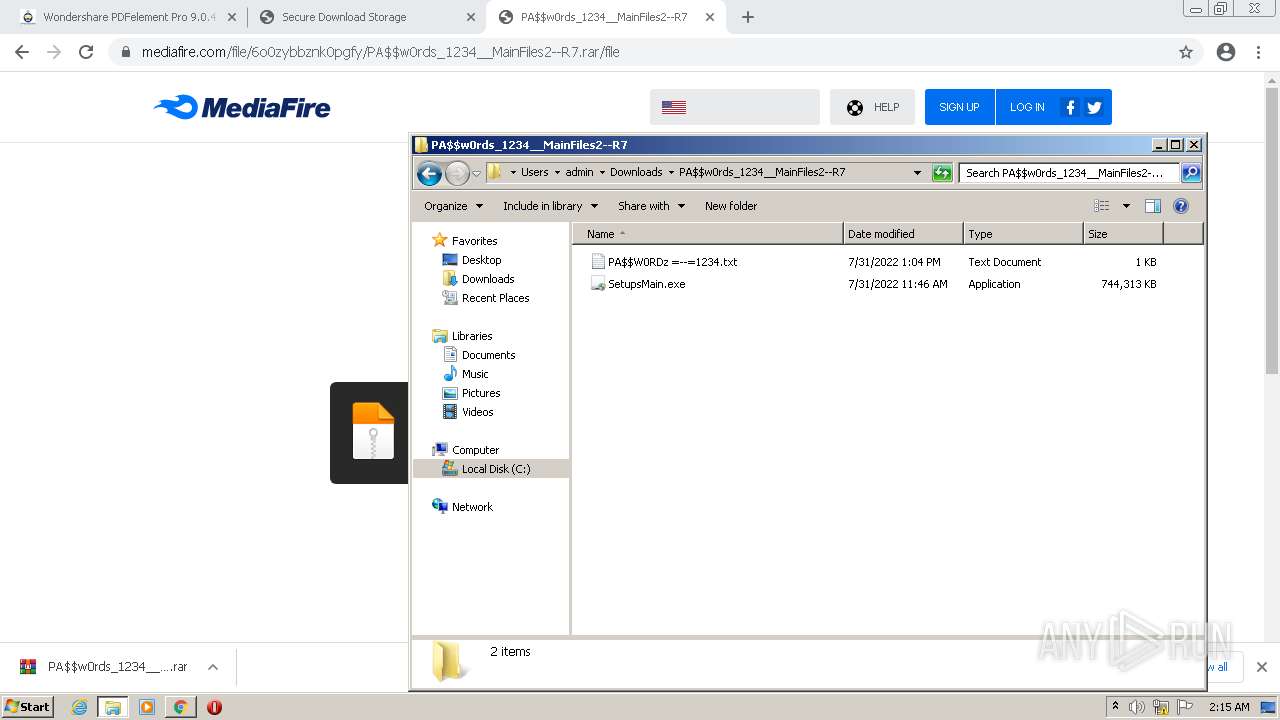Open Explorer help icon

1181,206
